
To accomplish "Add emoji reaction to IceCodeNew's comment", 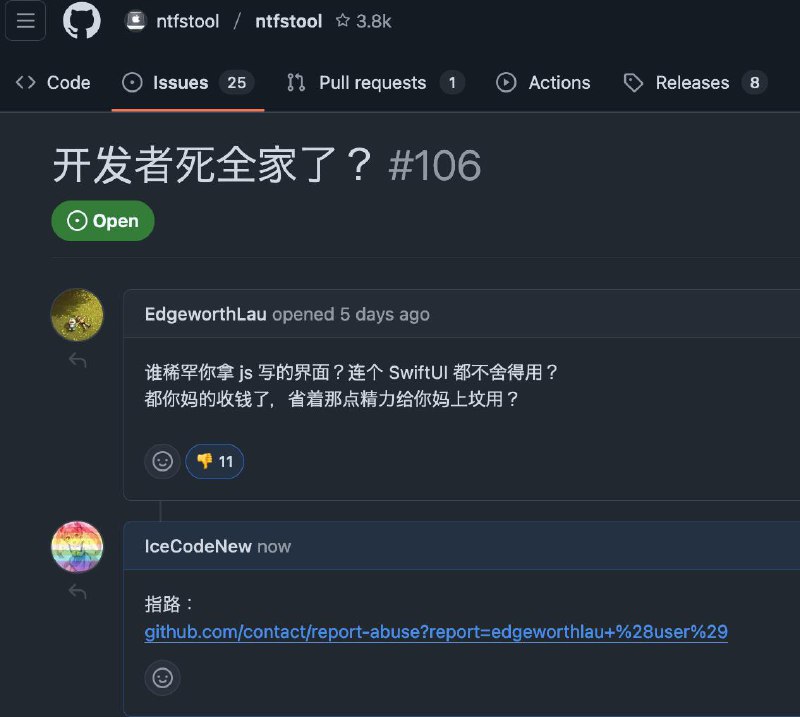I will 162,678.
